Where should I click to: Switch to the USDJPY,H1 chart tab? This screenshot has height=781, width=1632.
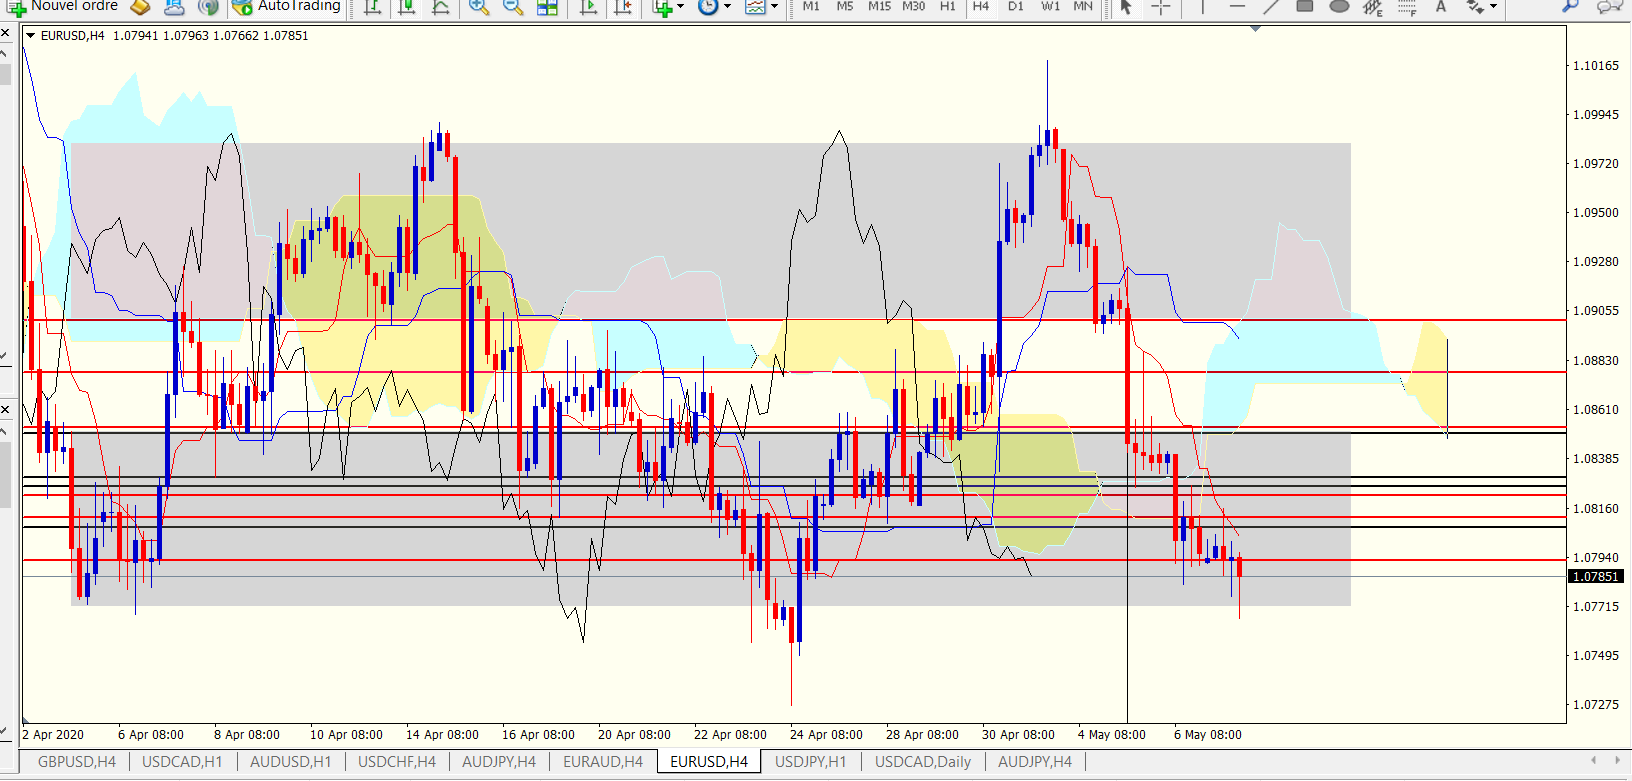[x=811, y=762]
